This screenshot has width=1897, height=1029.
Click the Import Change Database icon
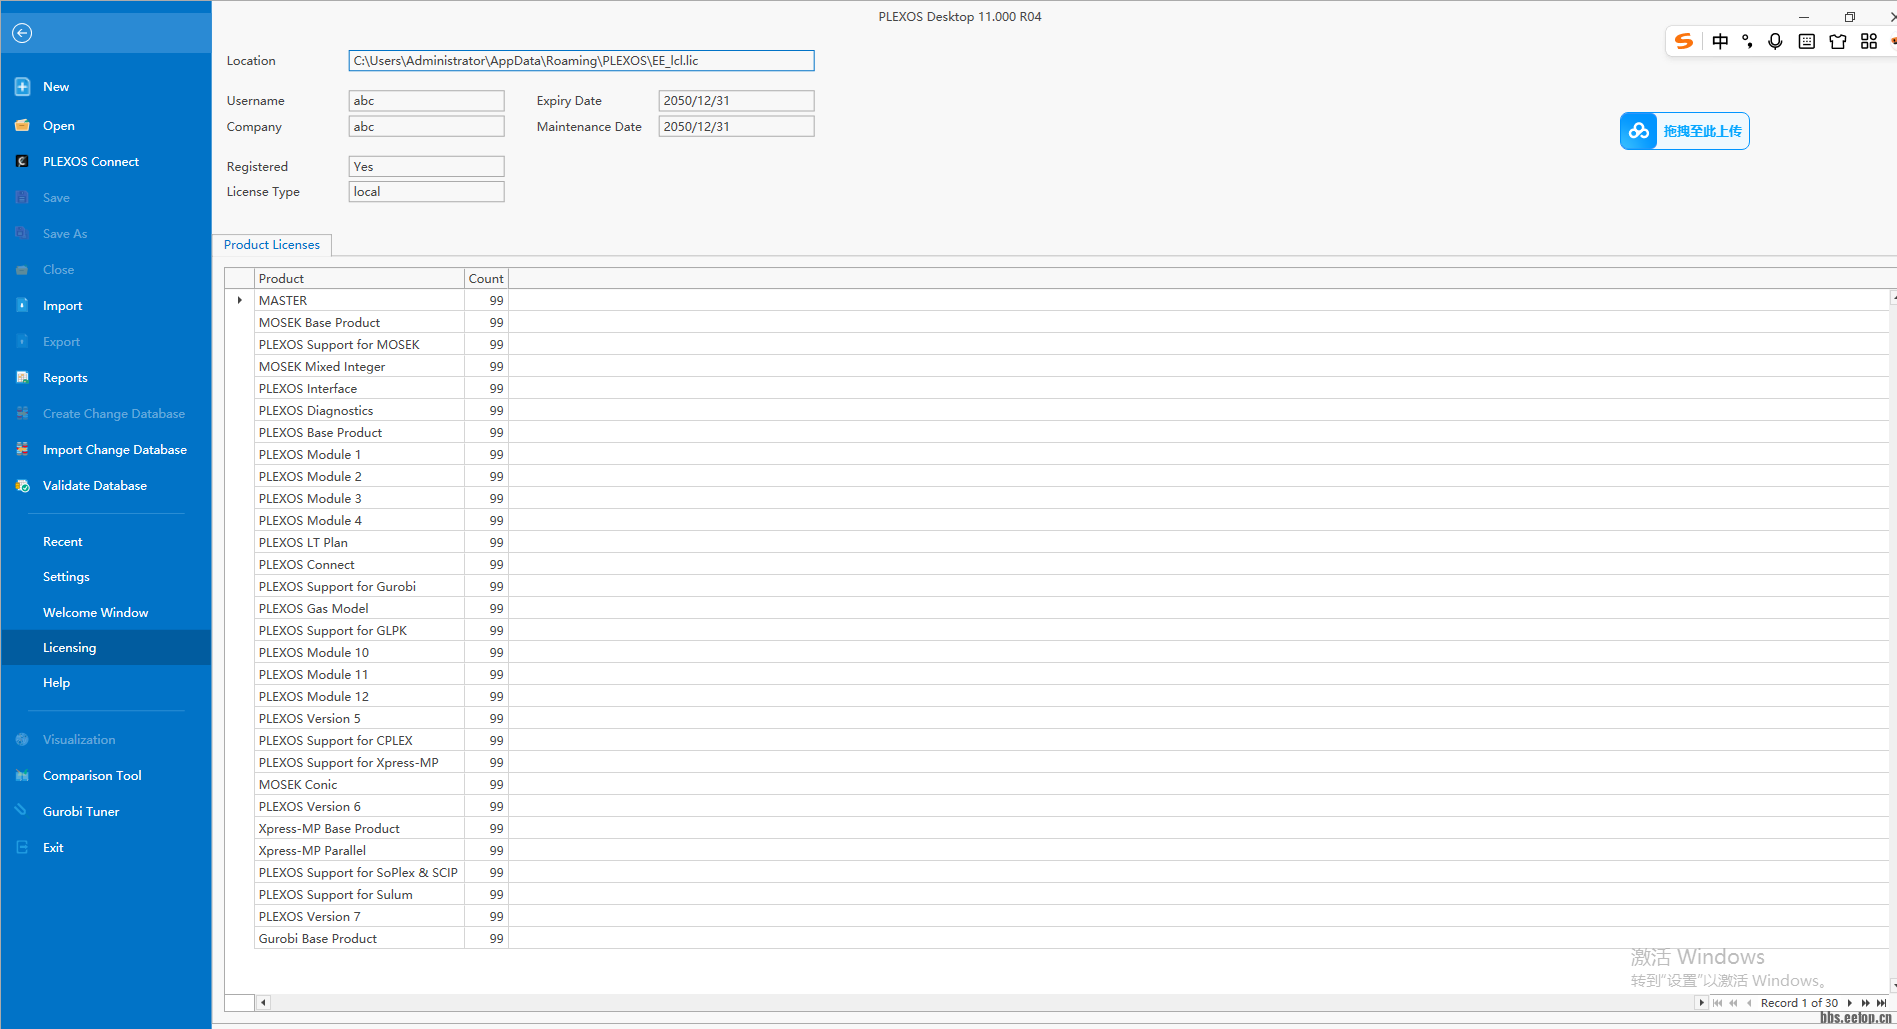(22, 450)
